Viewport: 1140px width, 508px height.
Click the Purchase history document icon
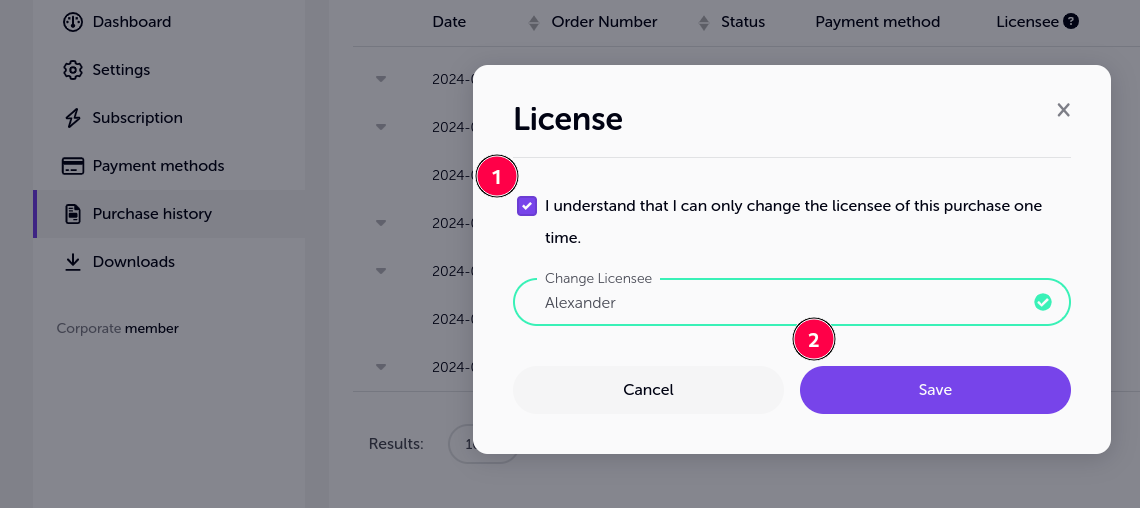click(x=73, y=214)
